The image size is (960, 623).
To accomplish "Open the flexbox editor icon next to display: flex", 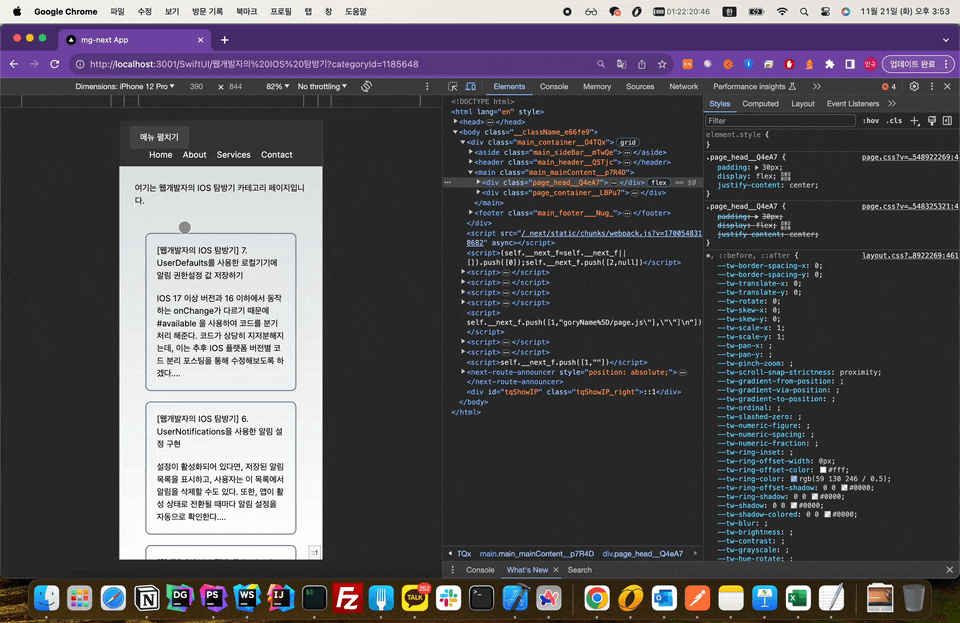I will pos(786,176).
